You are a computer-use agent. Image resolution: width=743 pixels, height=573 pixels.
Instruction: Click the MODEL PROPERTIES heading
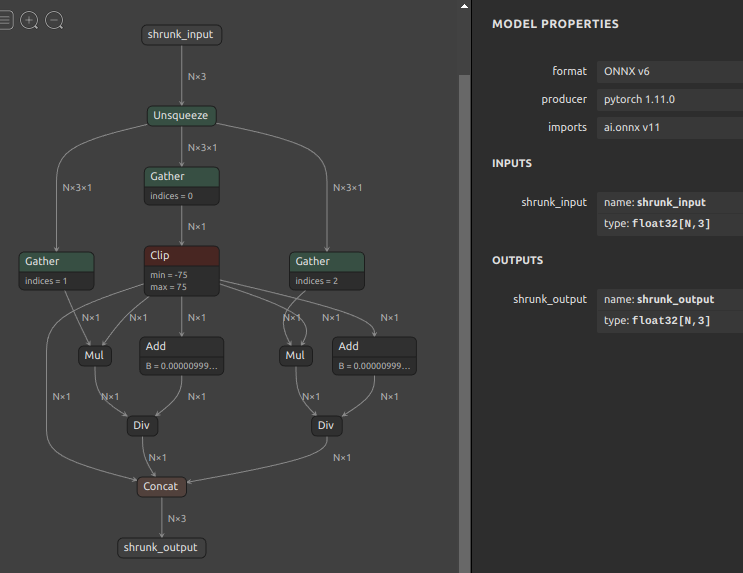pyautogui.click(x=555, y=24)
